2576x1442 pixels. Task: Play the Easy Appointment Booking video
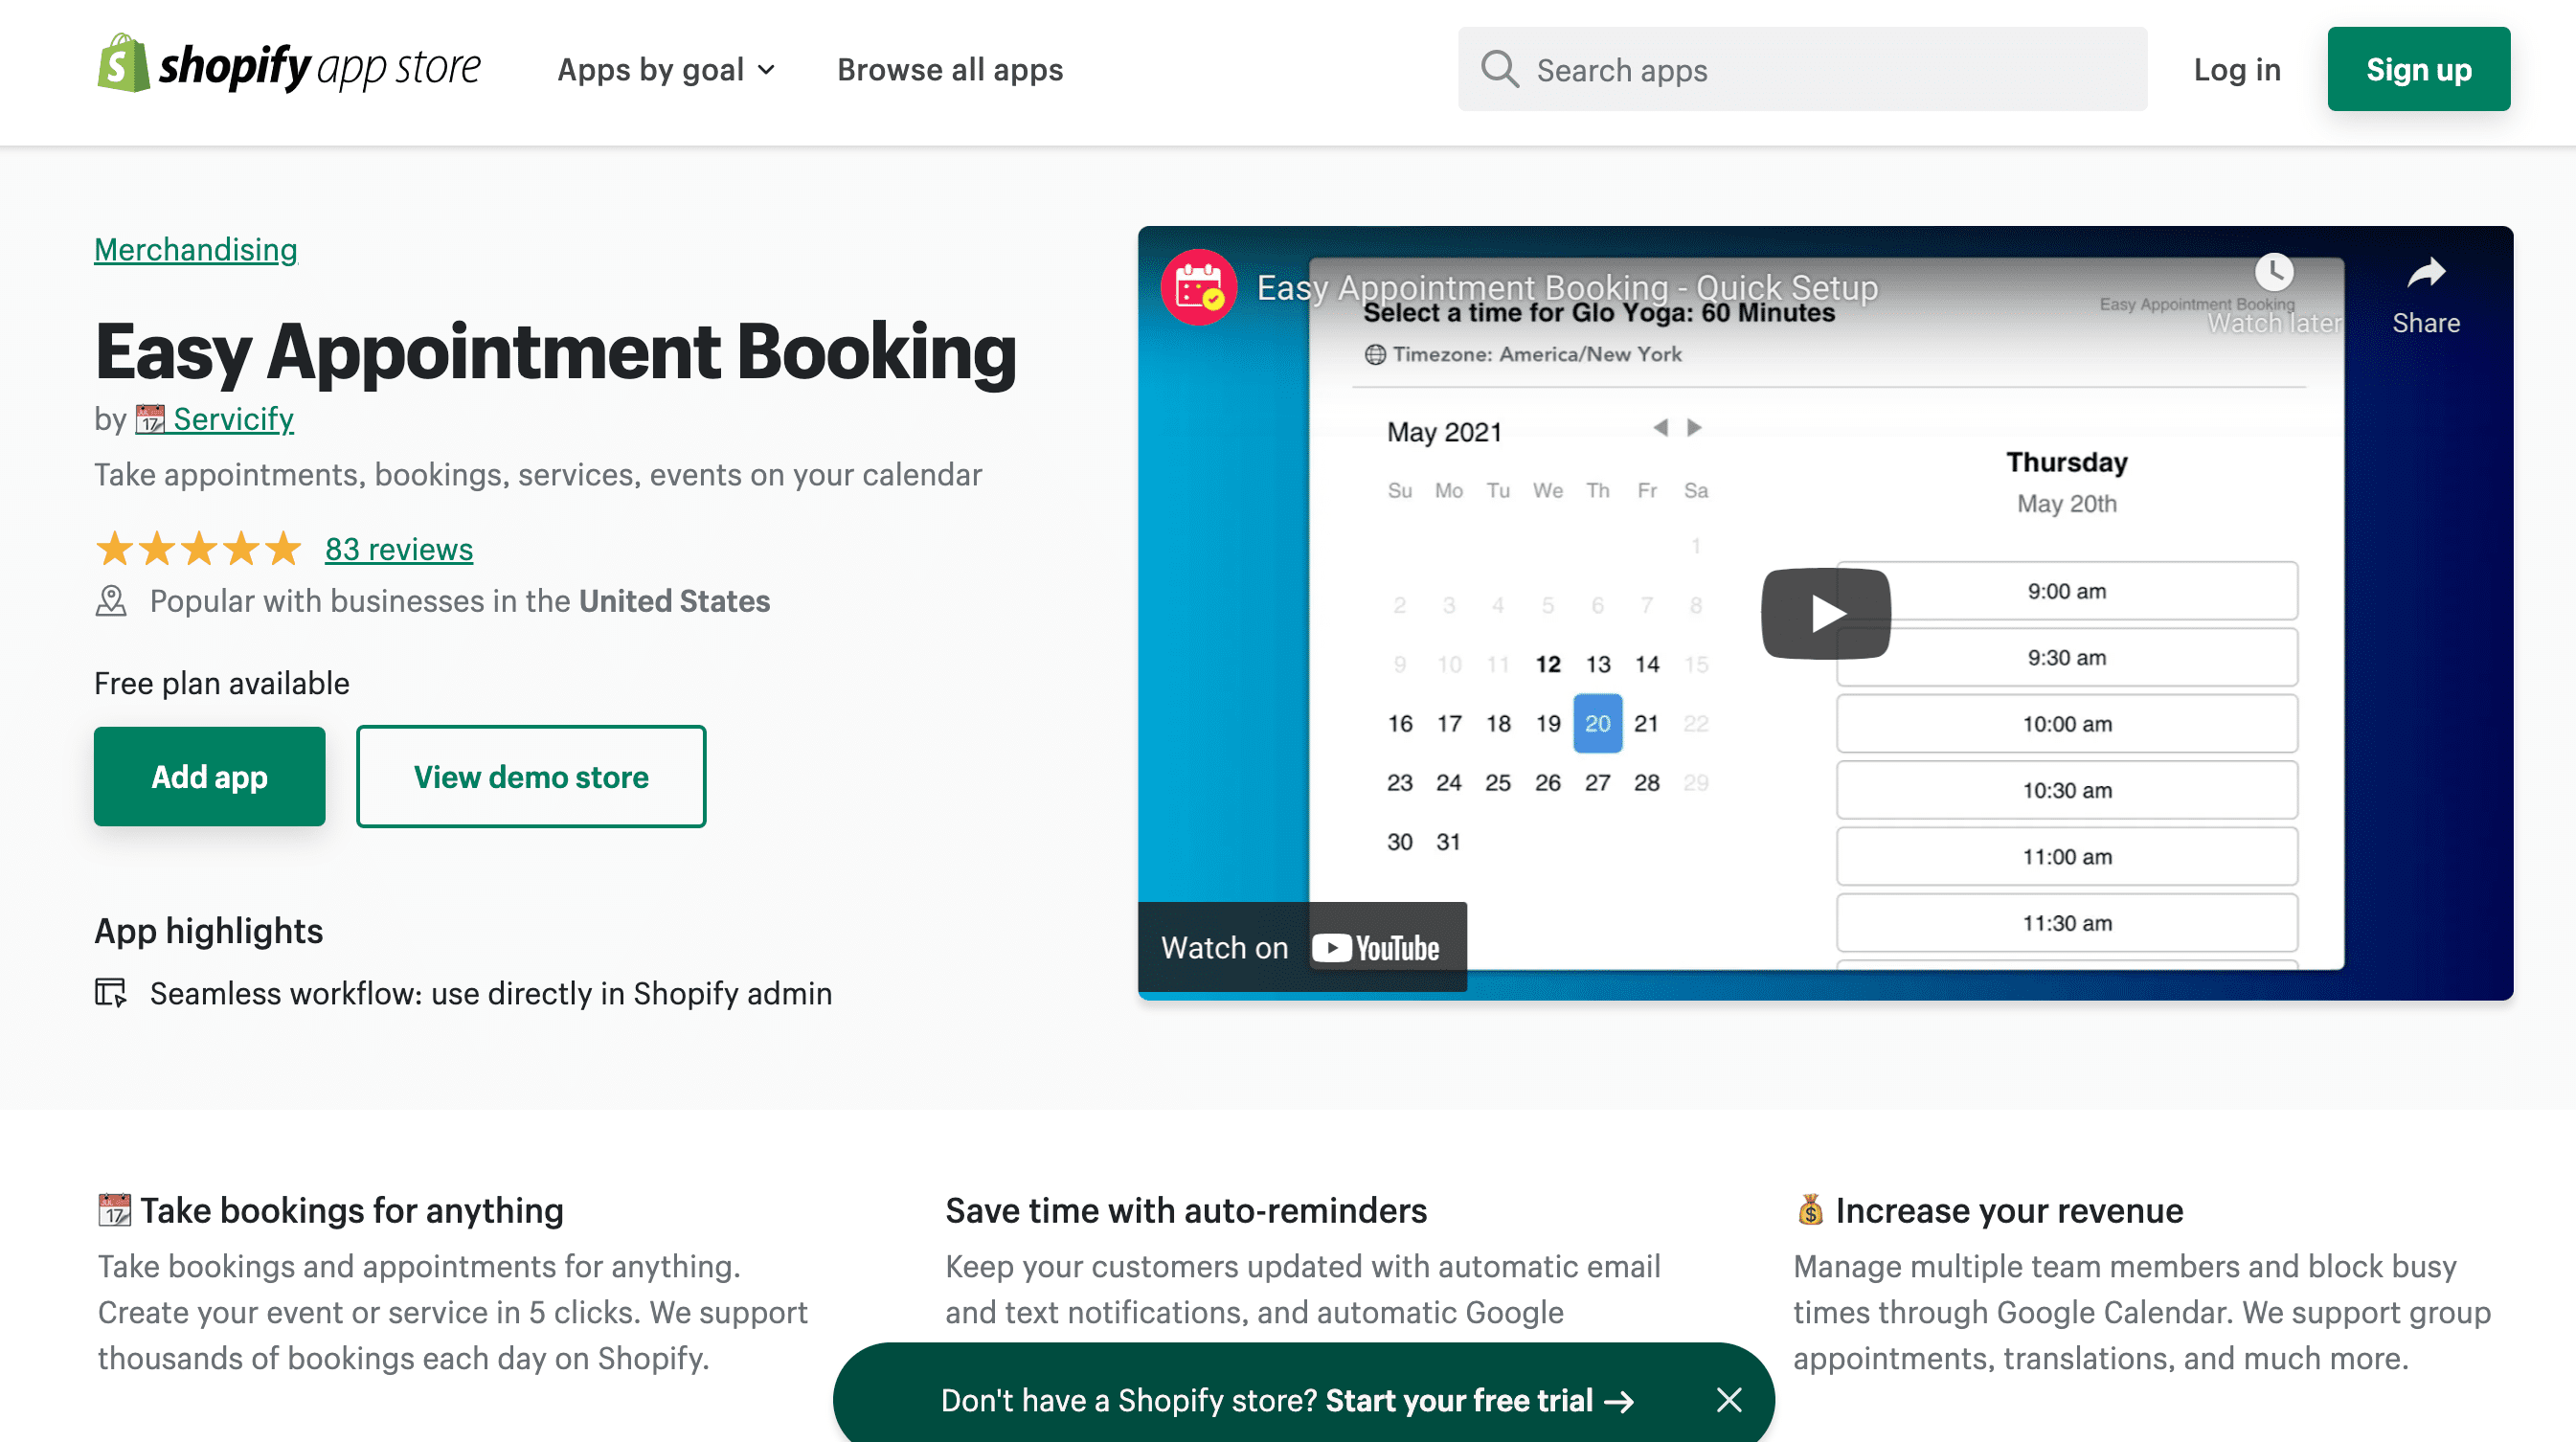1825,613
